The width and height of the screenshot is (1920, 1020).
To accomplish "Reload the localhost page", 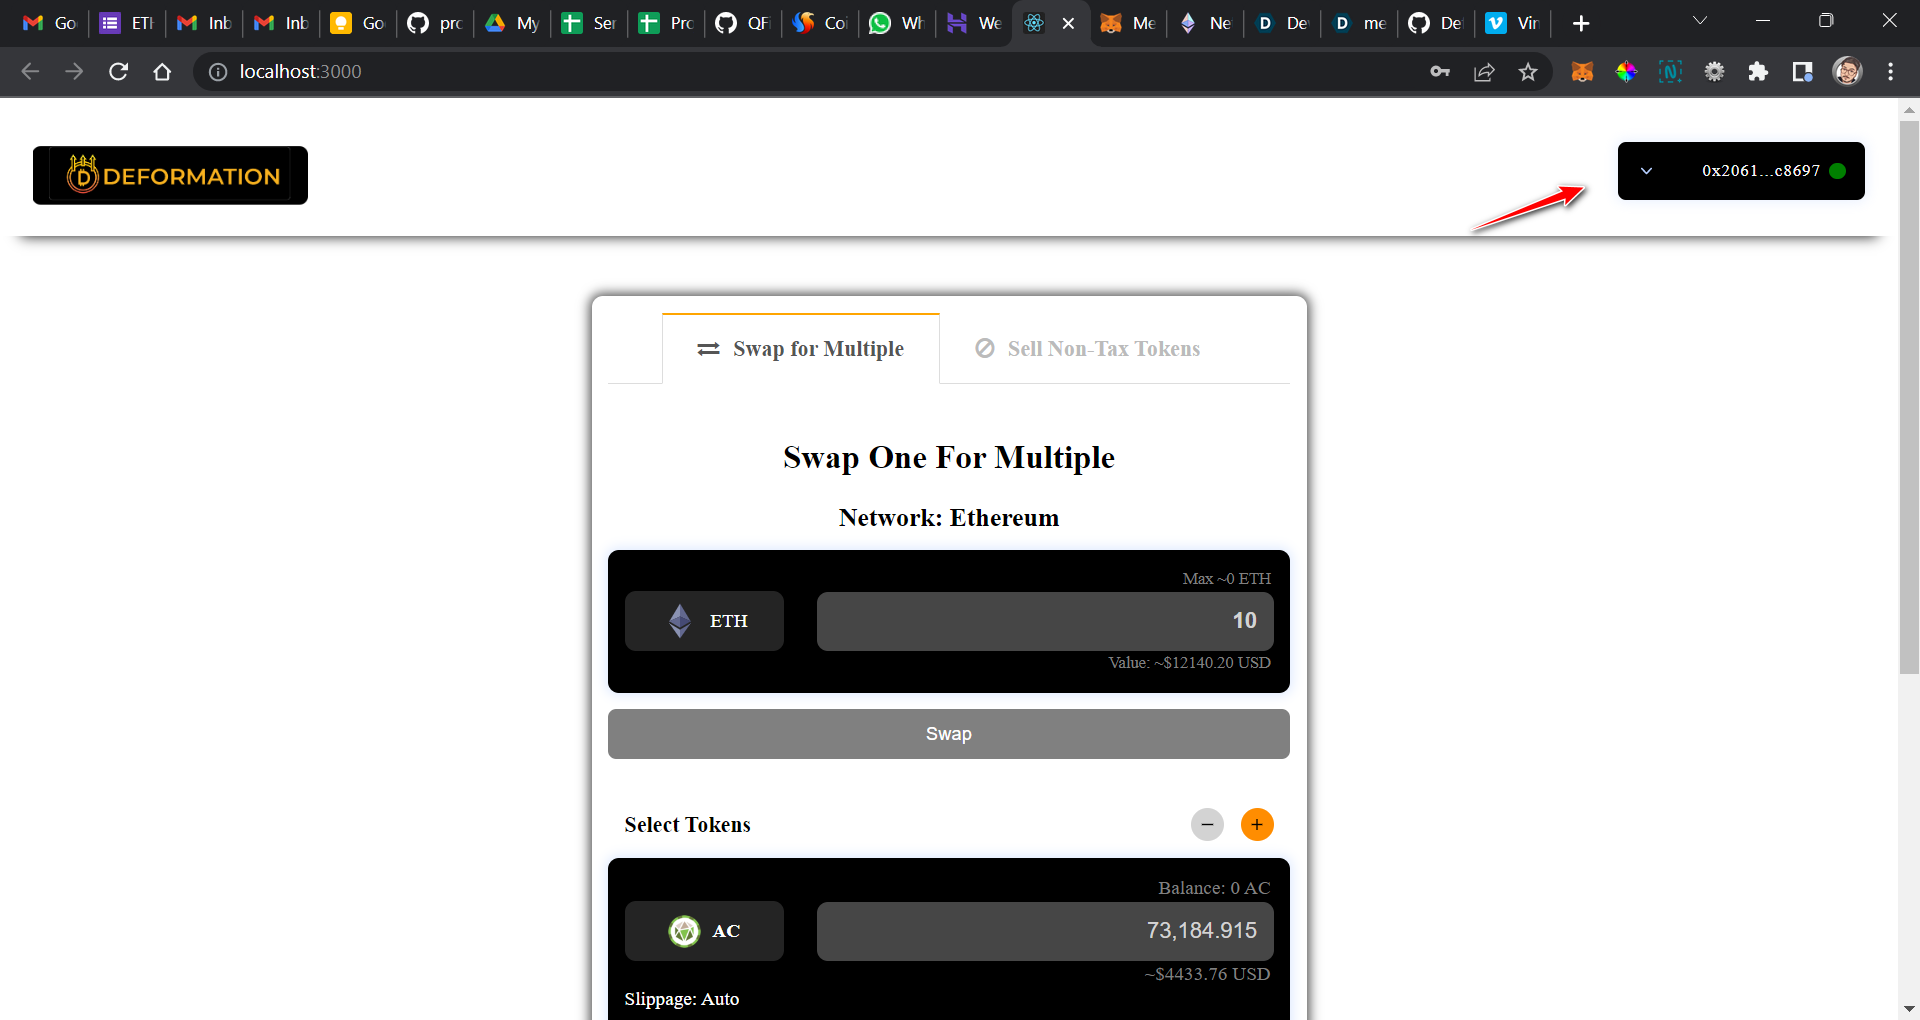I will [118, 71].
